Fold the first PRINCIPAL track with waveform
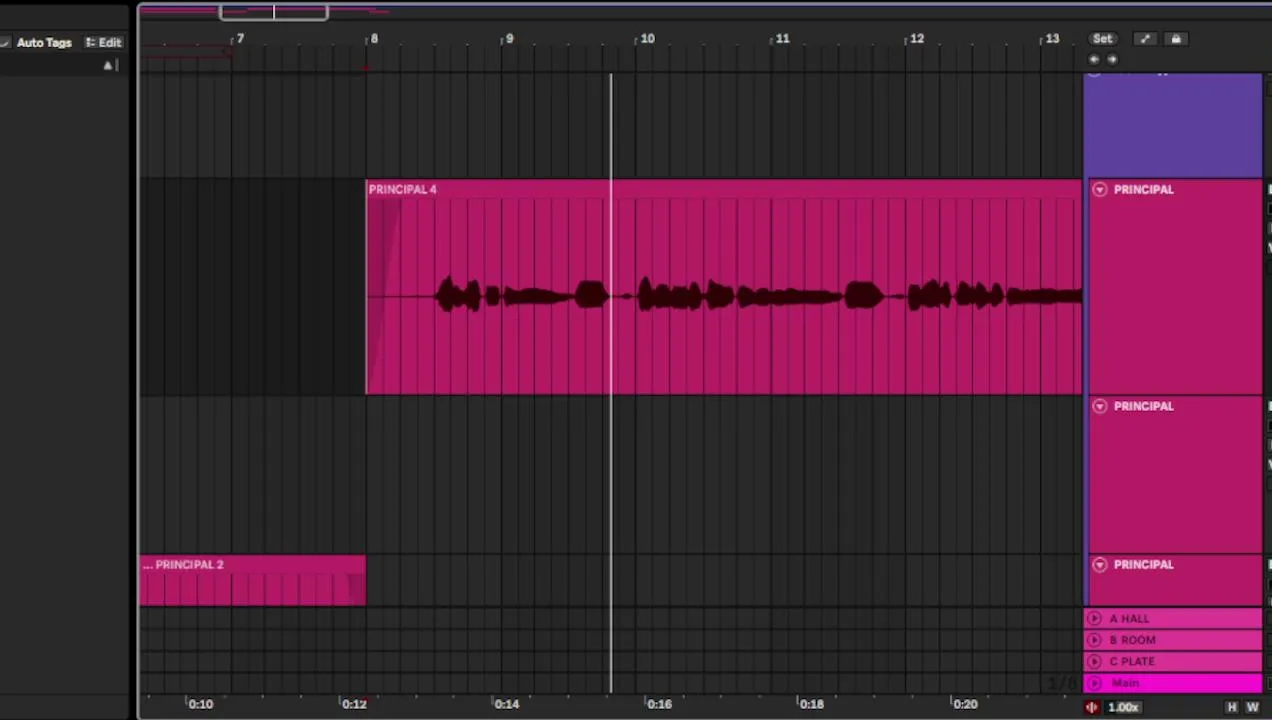Screen dimensions: 1272x720 point(1100,189)
